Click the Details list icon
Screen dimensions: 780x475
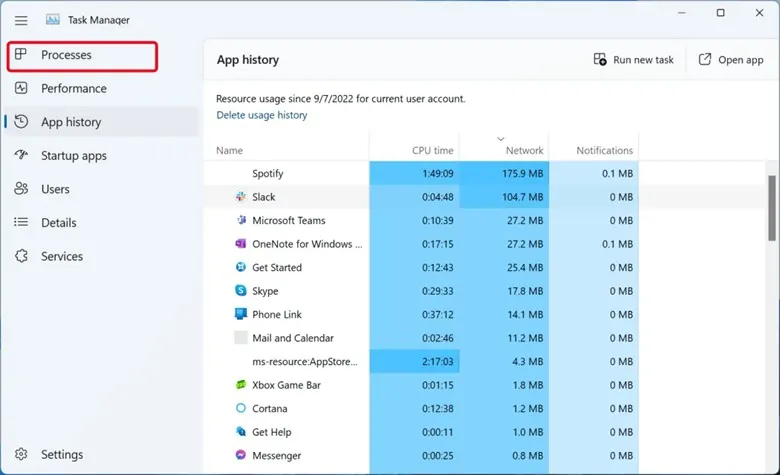coord(21,222)
